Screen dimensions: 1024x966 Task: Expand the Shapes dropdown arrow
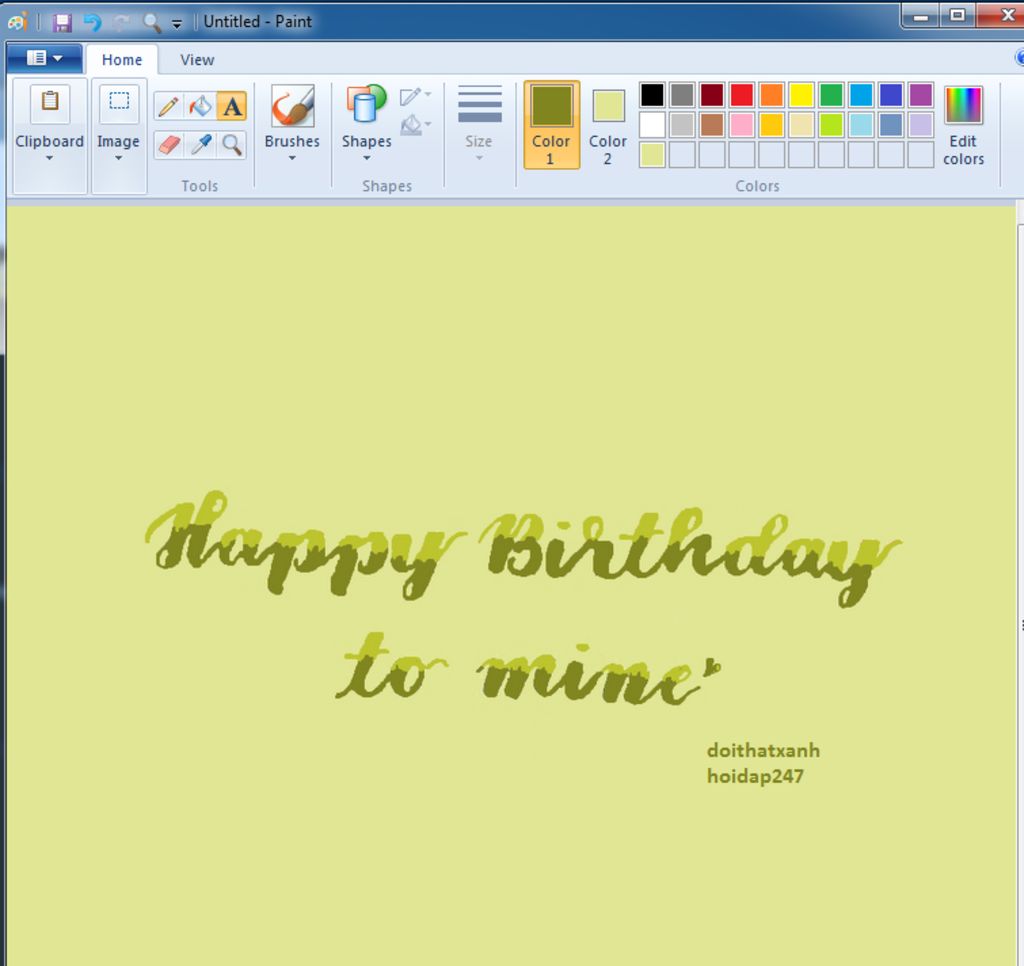[366, 158]
